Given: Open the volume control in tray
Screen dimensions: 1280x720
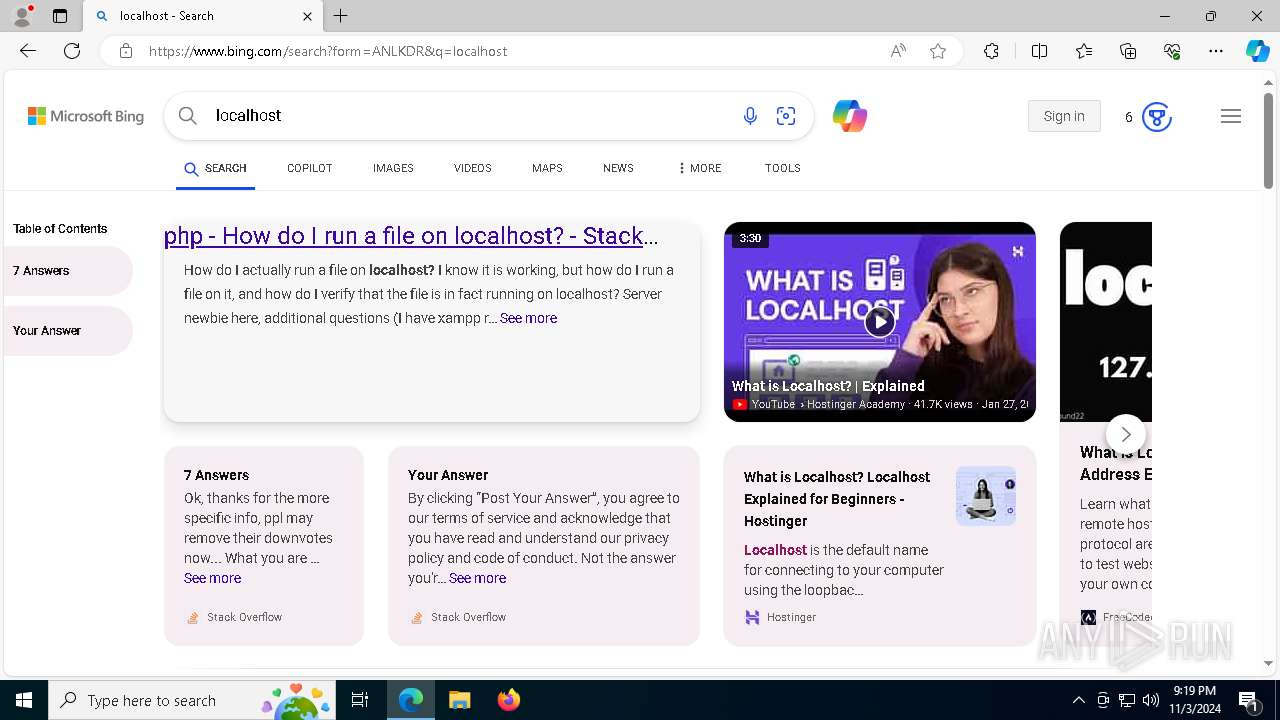Looking at the screenshot, I should pyautogui.click(x=1151, y=700).
